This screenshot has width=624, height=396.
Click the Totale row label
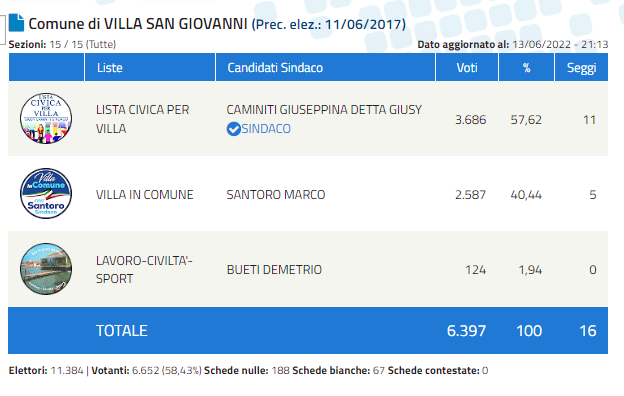[122, 331]
